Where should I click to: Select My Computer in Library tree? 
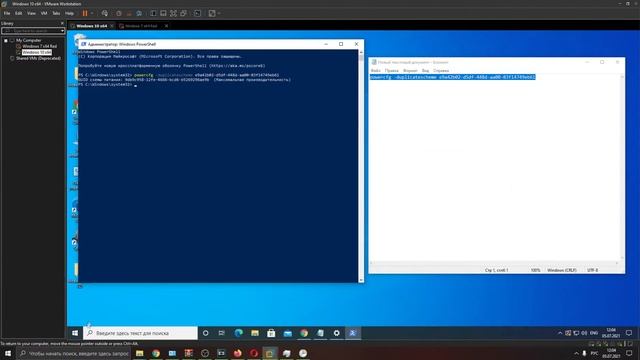[x=28, y=40]
